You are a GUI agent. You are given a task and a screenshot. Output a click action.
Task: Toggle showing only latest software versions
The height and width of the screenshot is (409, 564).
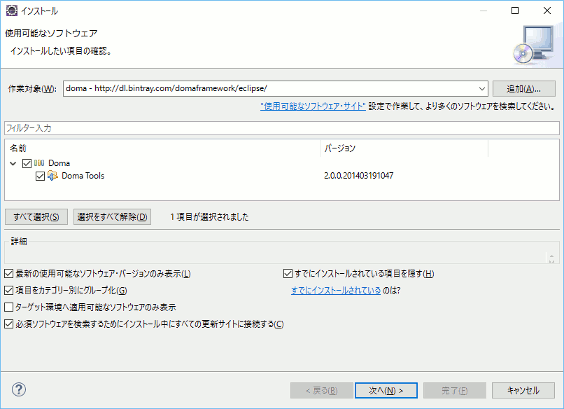(x=9, y=274)
